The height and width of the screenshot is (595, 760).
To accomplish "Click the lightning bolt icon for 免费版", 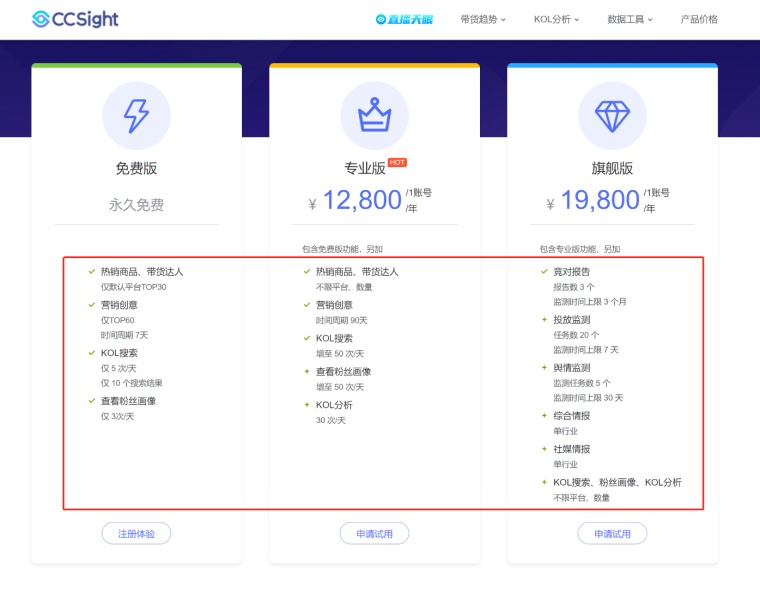I will pyautogui.click(x=137, y=115).
